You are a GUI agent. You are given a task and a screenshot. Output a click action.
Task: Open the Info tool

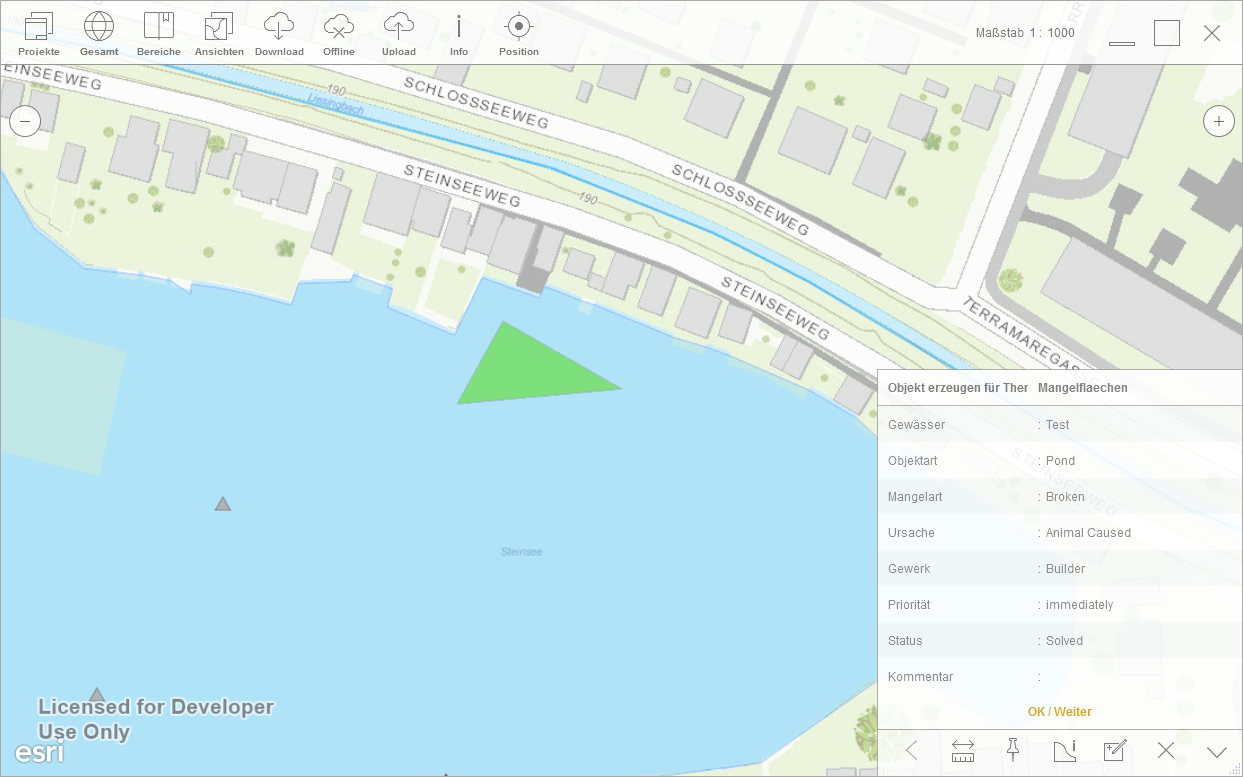click(x=459, y=34)
